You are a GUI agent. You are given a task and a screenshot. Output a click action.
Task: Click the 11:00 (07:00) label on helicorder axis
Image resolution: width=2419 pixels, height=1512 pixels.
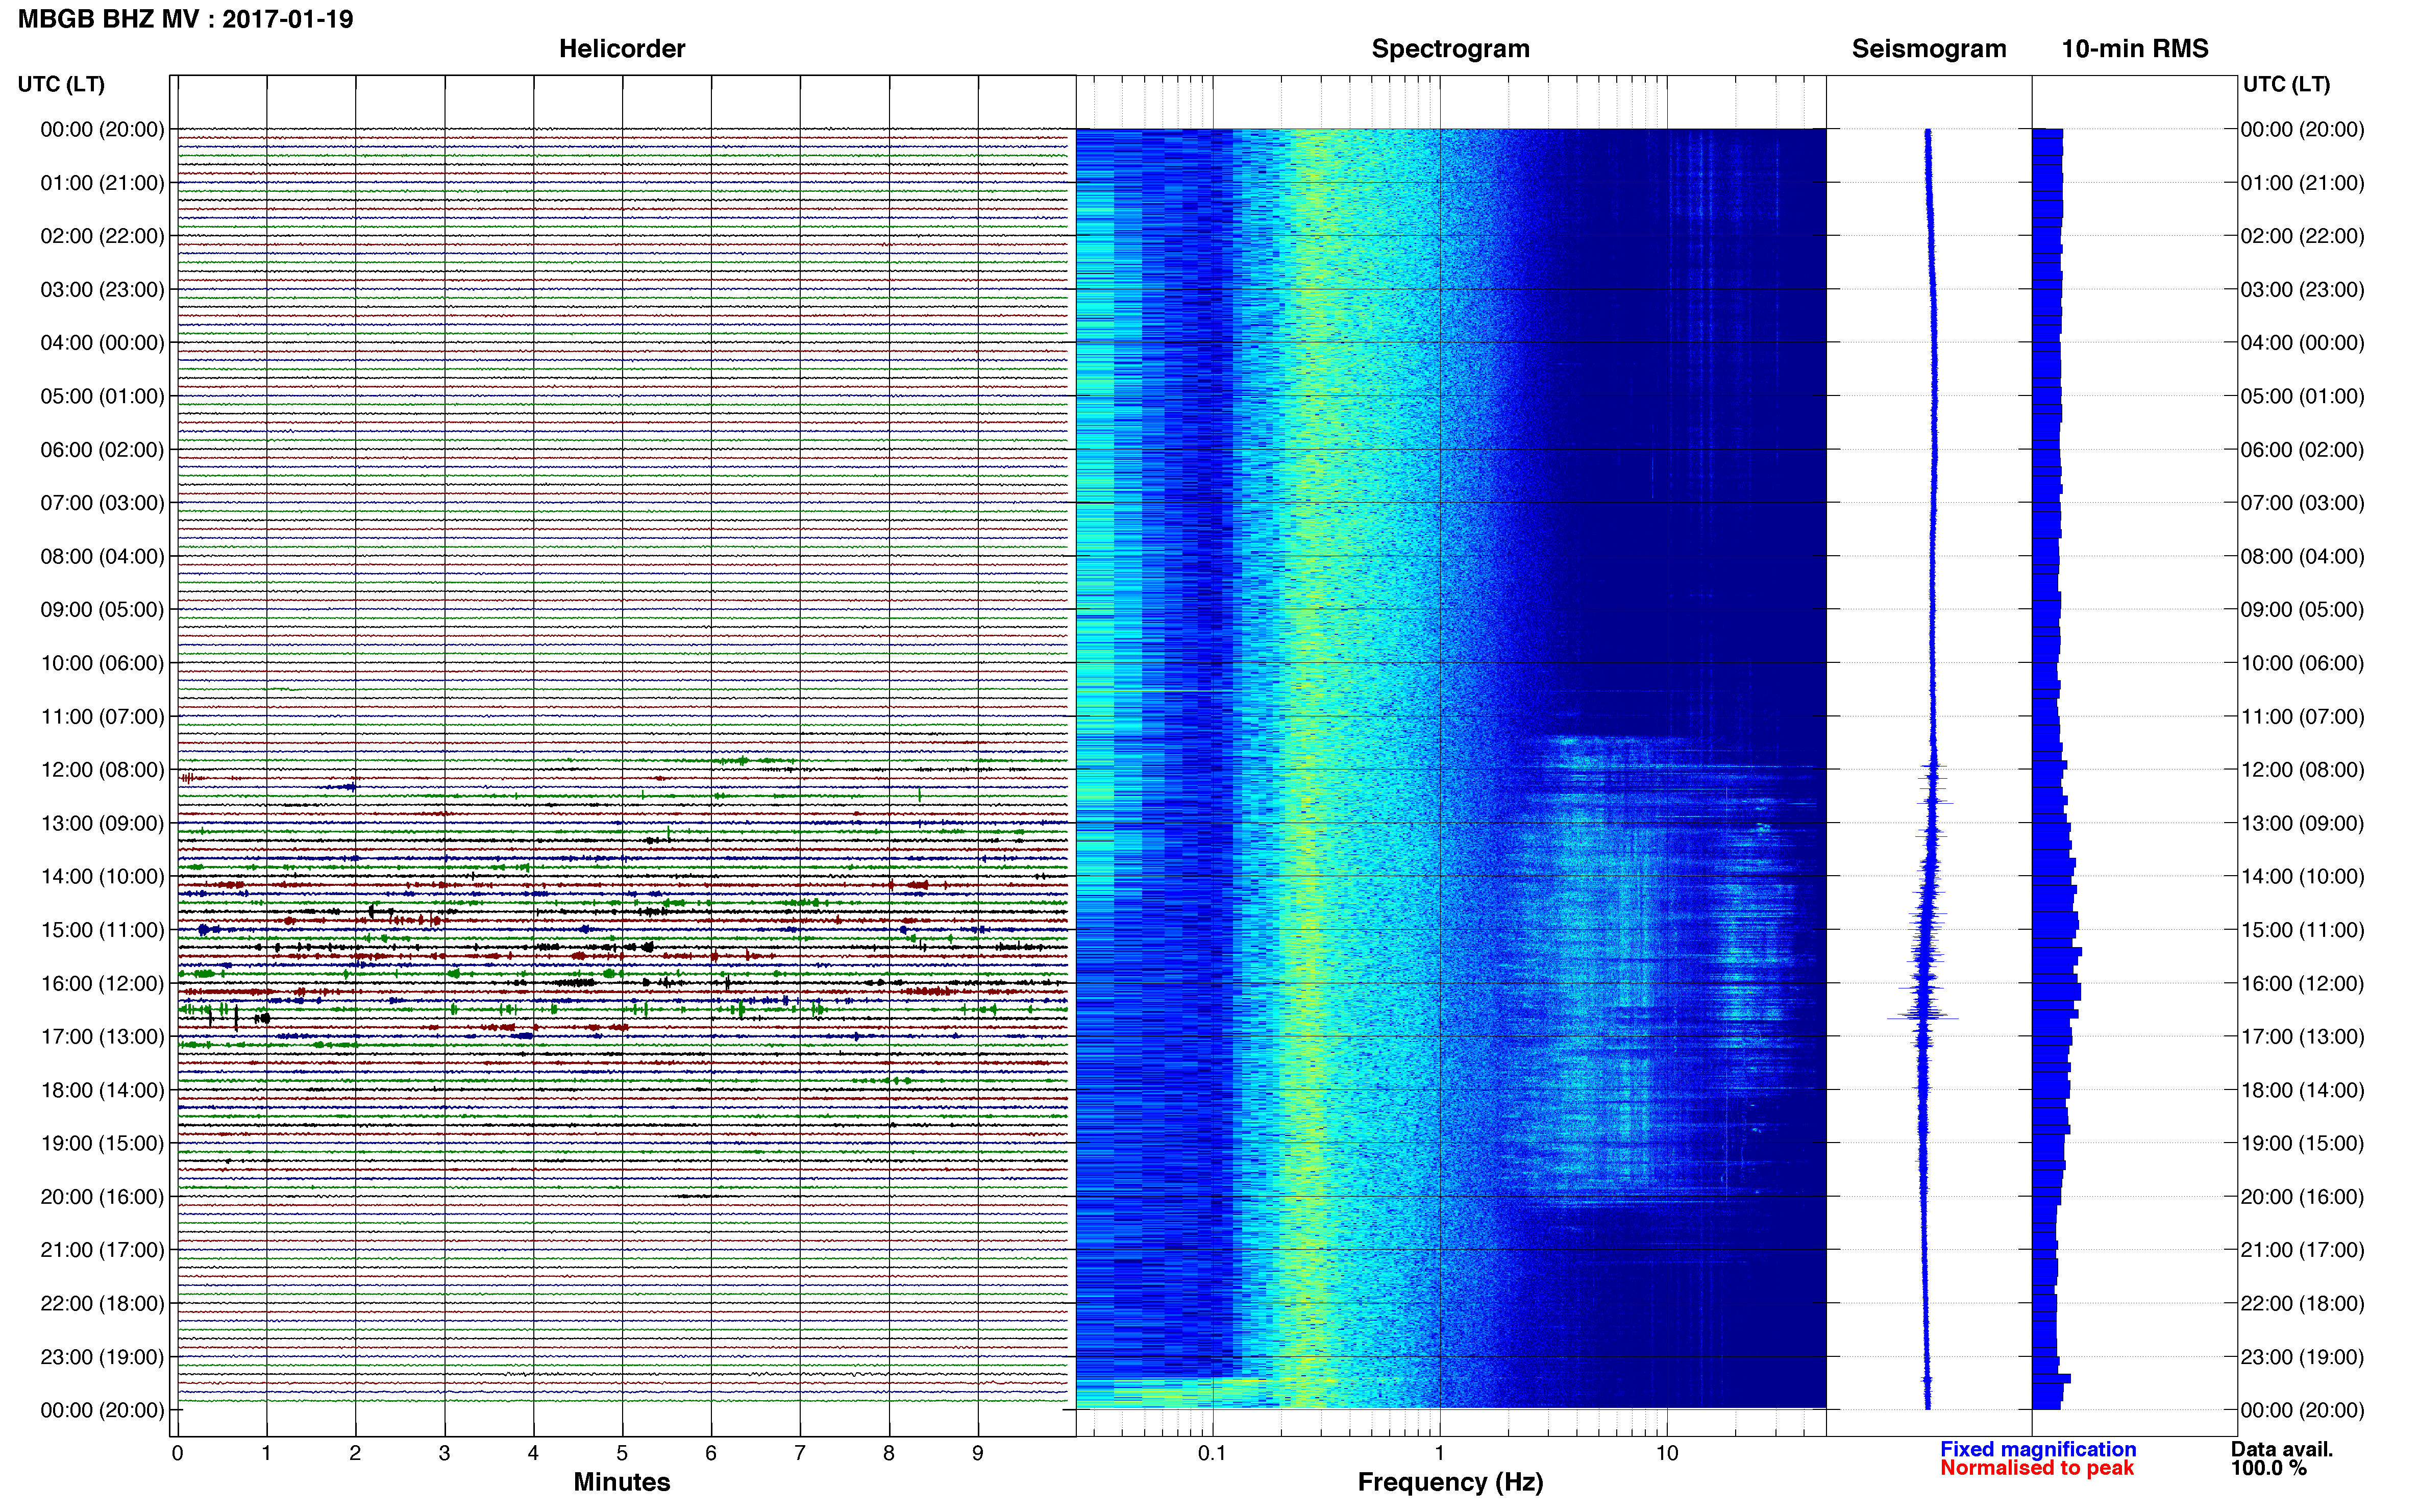click(102, 717)
